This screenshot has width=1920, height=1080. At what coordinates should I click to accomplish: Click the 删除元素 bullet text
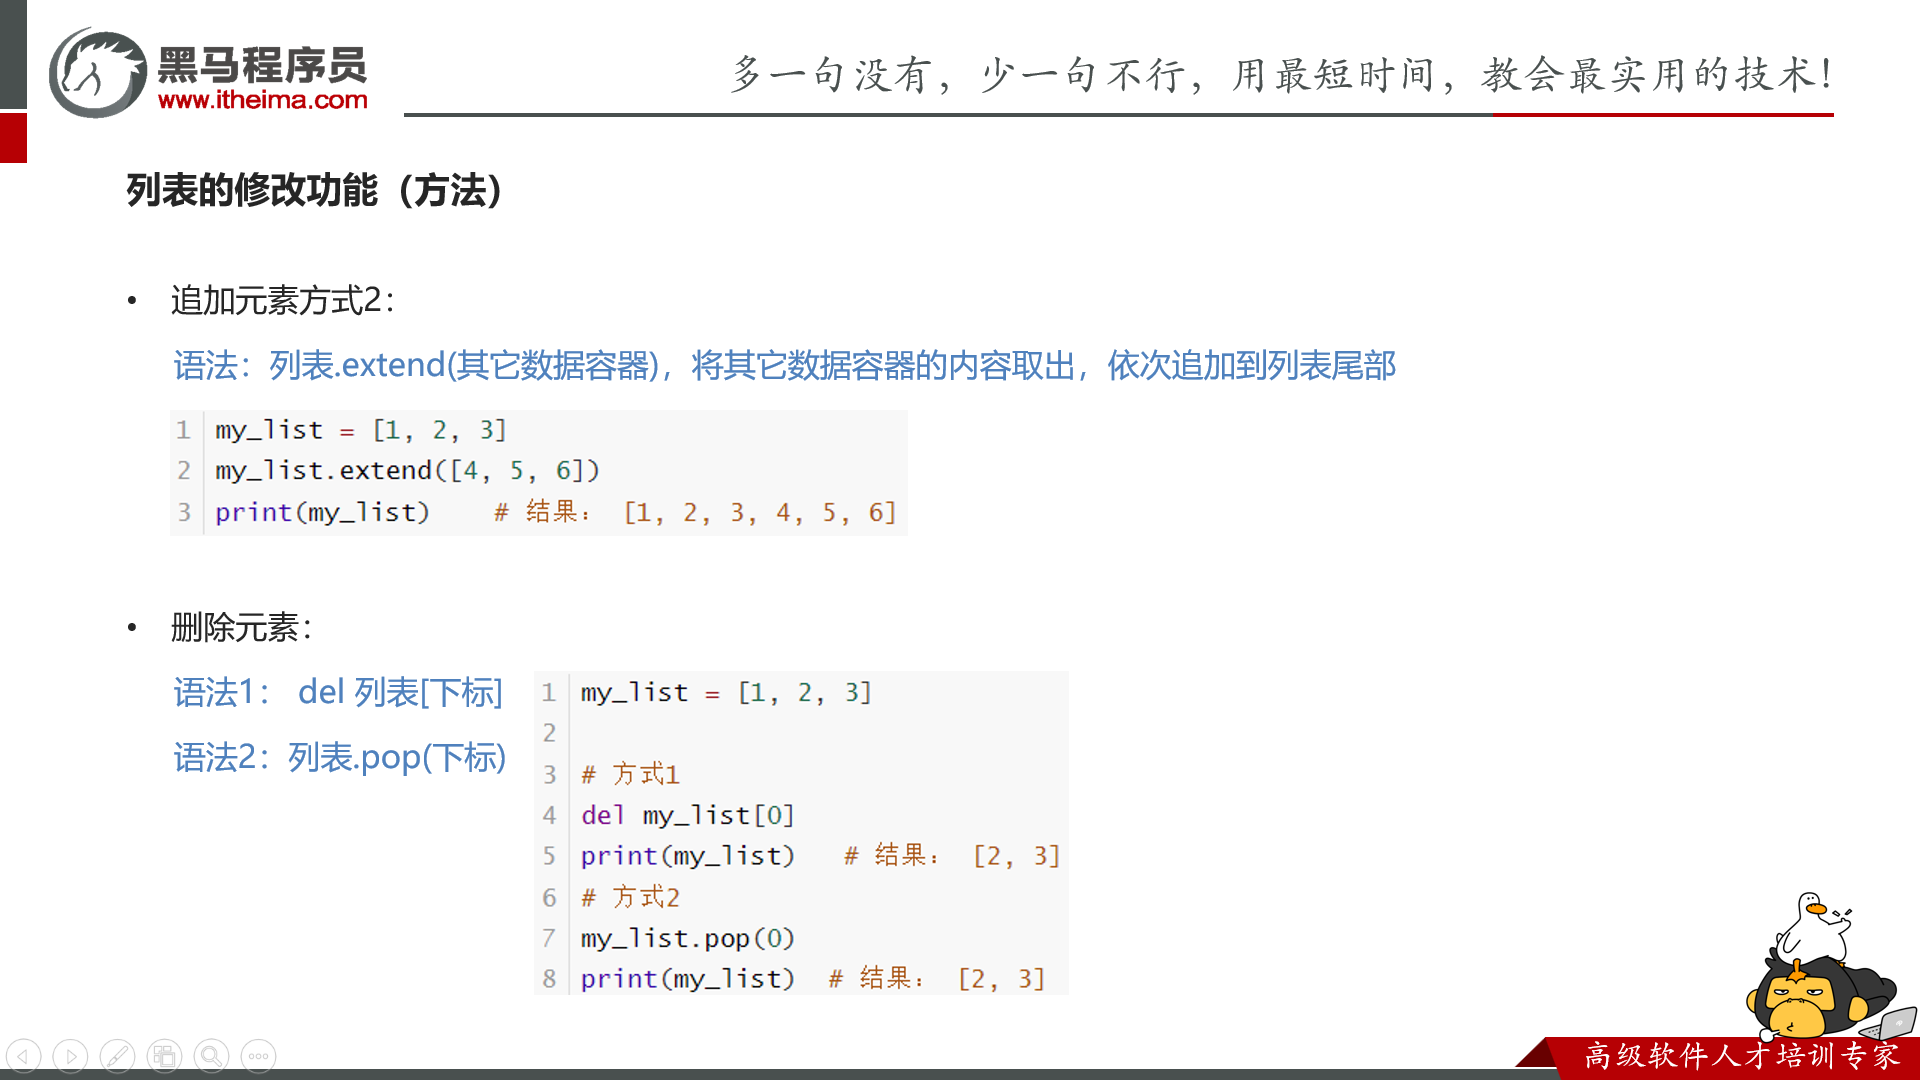coord(241,628)
